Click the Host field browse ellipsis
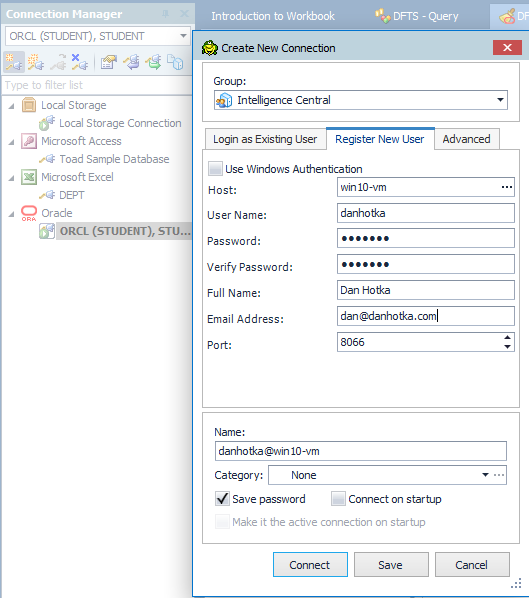The height and width of the screenshot is (598, 529). click(506, 187)
